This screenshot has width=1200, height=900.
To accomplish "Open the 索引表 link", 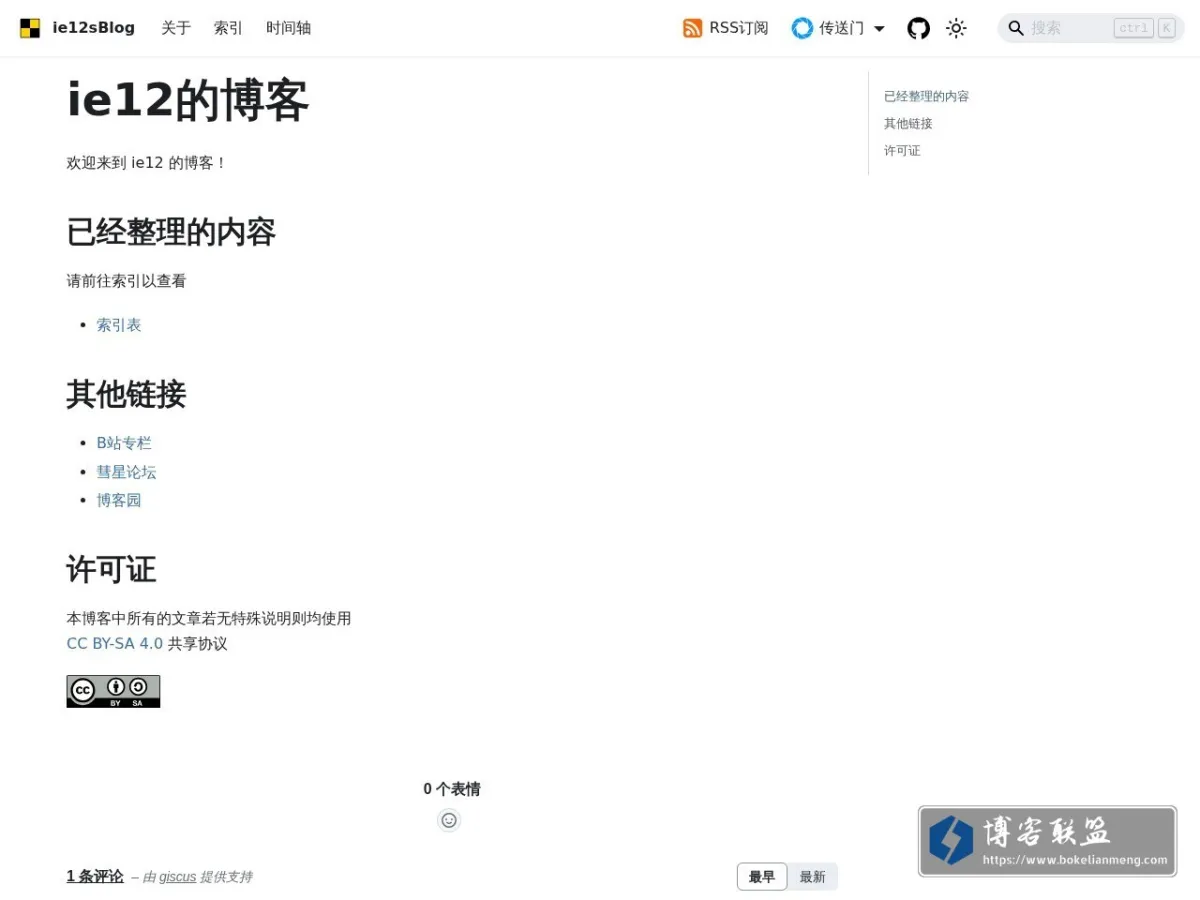I will [x=119, y=325].
